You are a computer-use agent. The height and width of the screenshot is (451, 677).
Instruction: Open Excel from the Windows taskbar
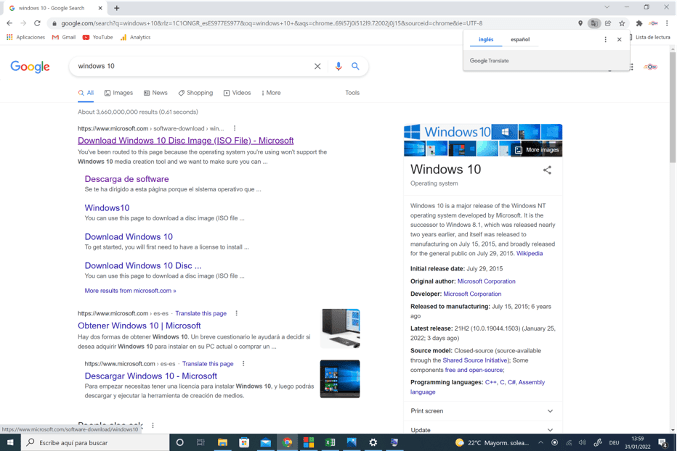[329, 442]
